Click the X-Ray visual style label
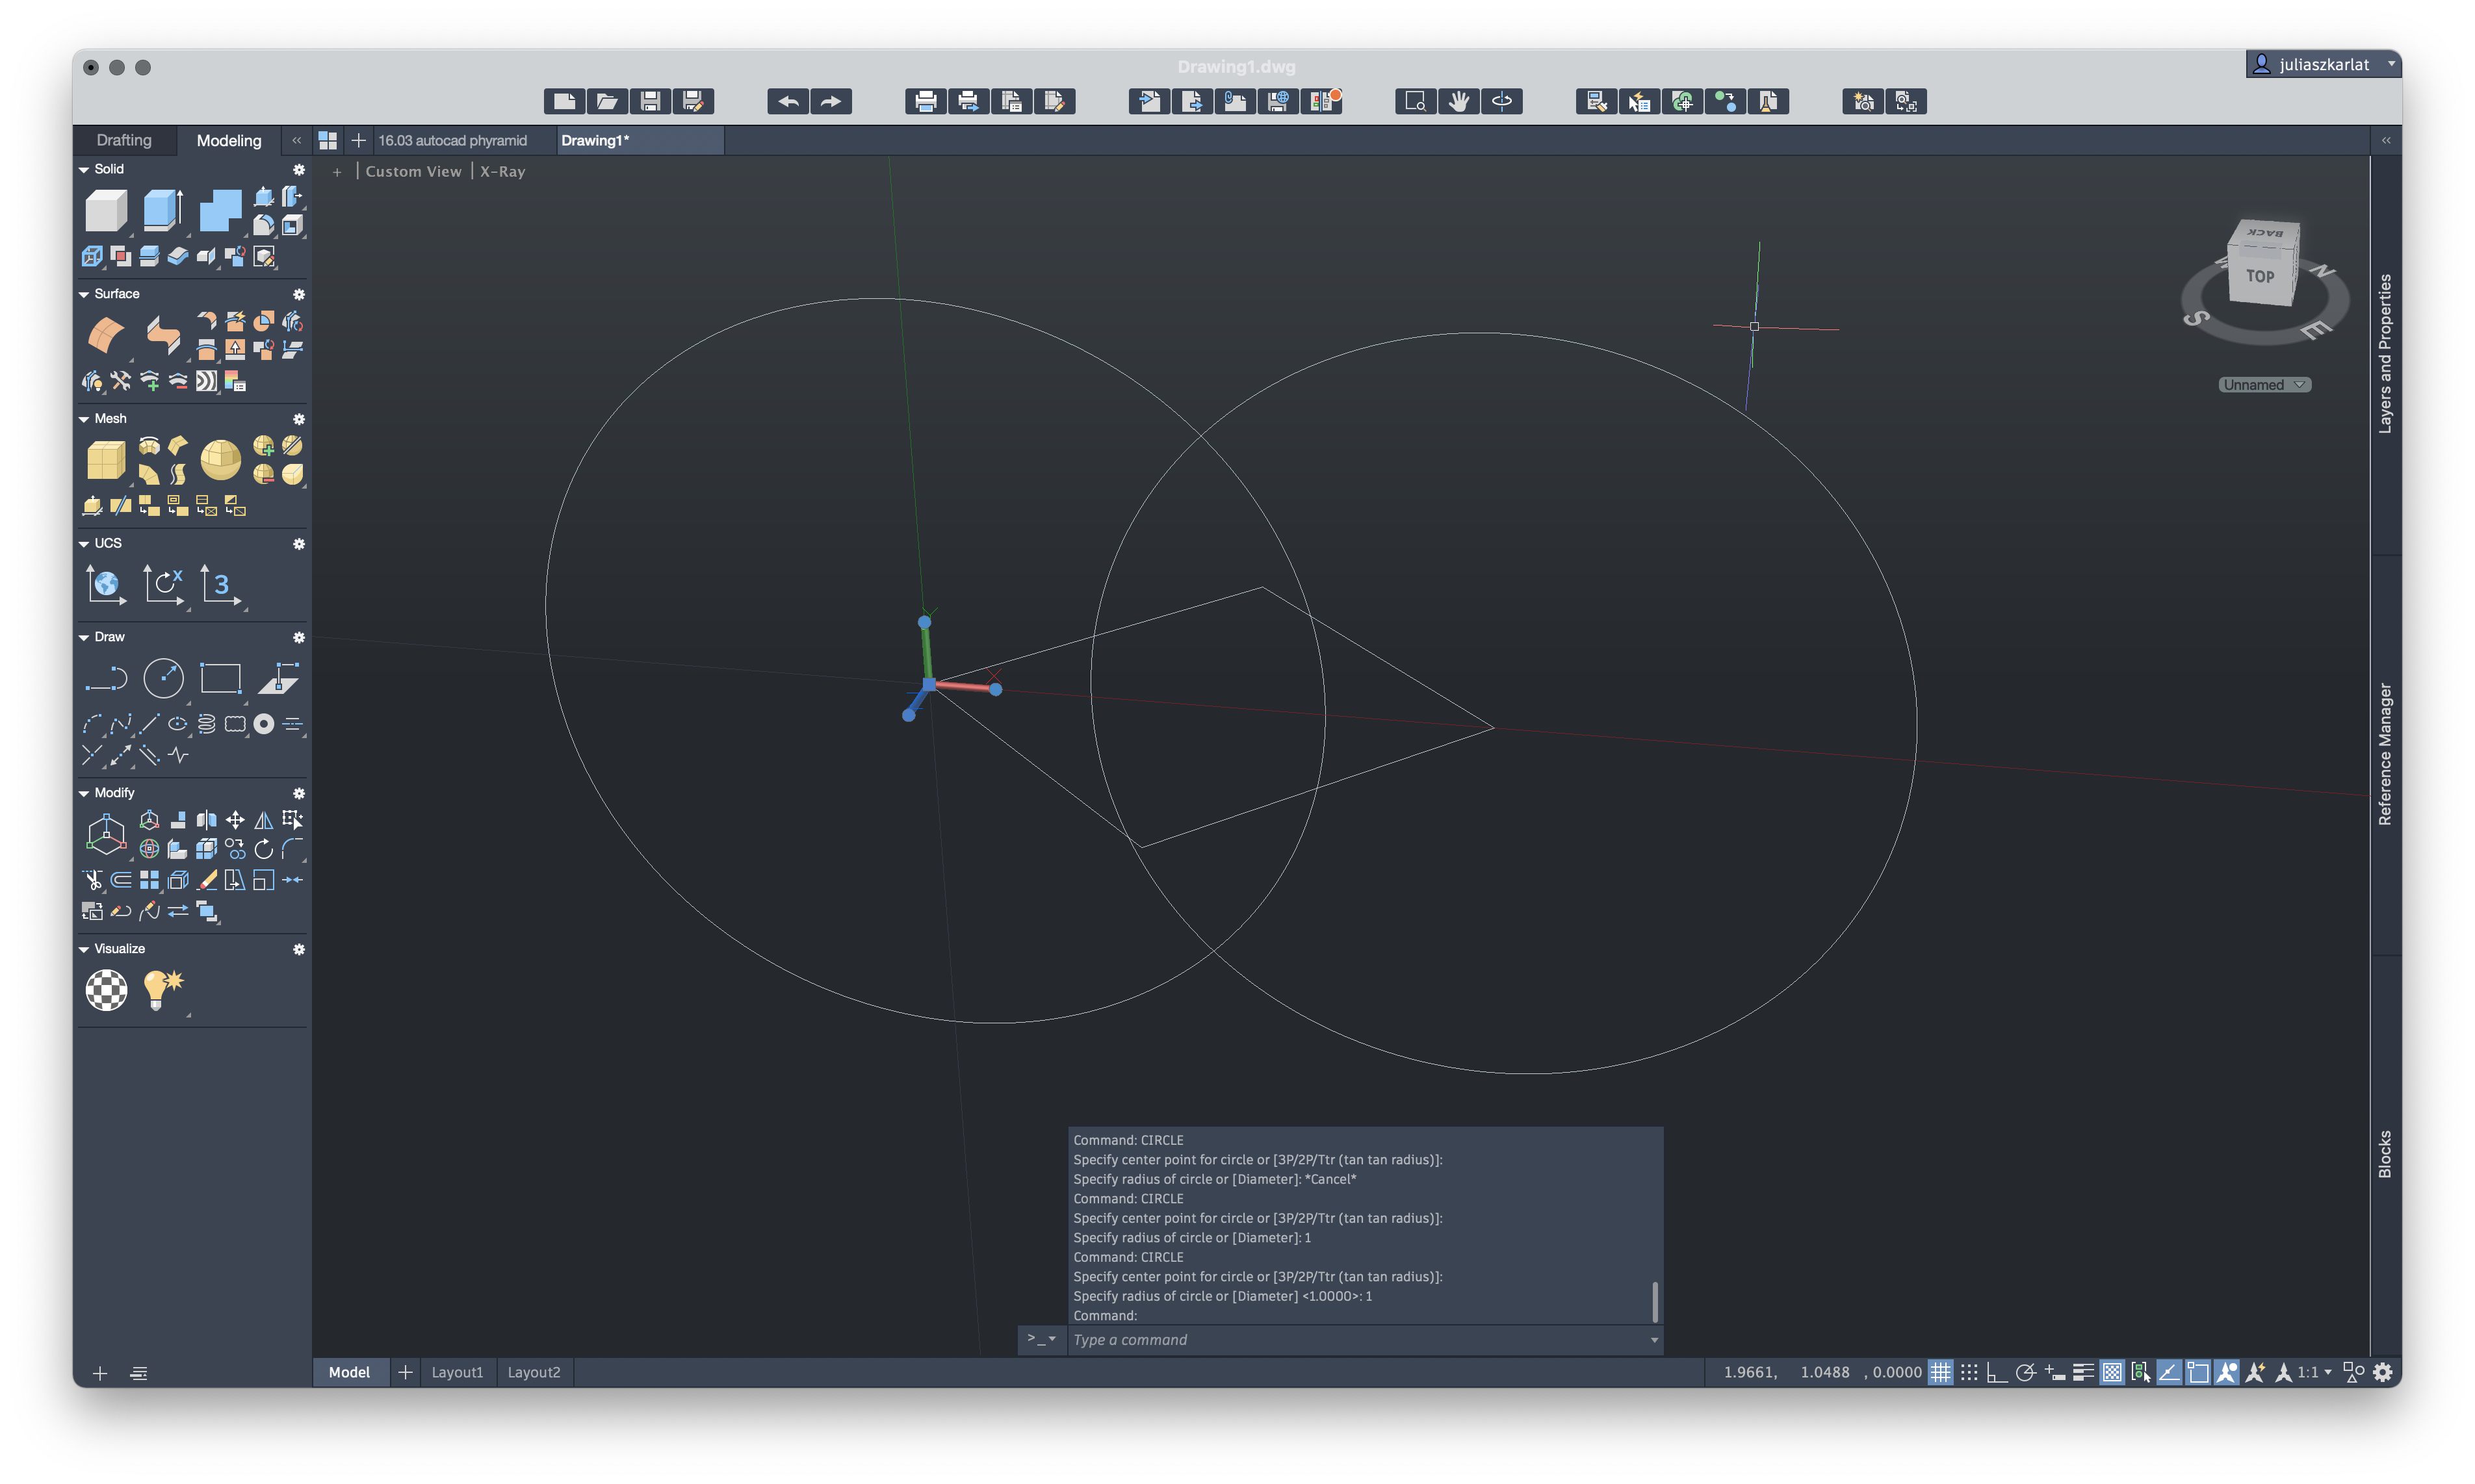2475x1484 pixels. point(502,171)
